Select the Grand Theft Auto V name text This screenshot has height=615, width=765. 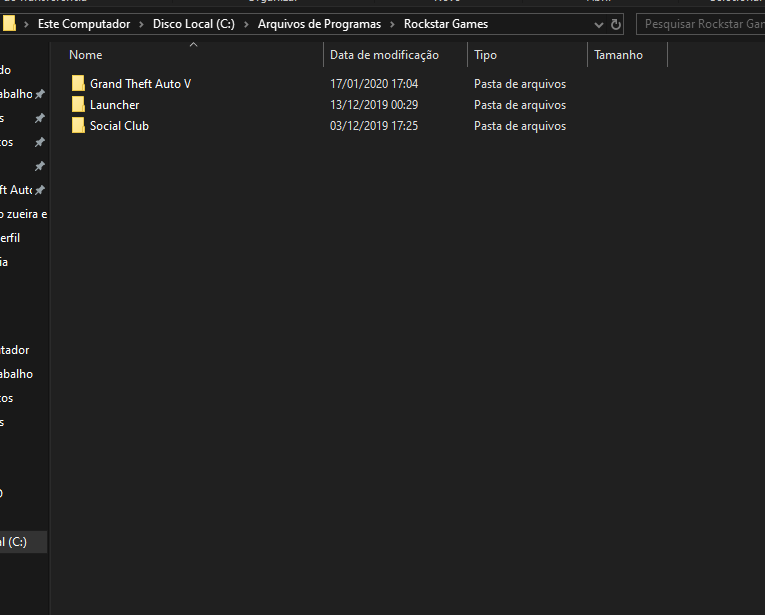pyautogui.click(x=141, y=84)
